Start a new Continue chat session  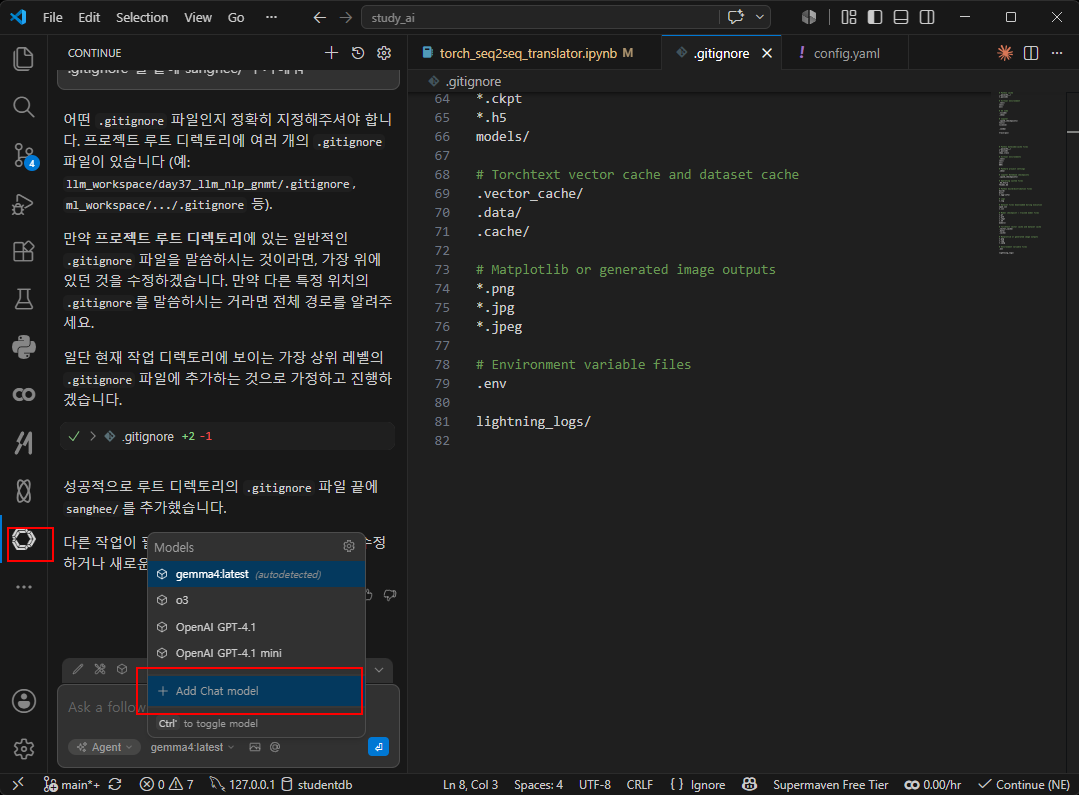click(331, 53)
